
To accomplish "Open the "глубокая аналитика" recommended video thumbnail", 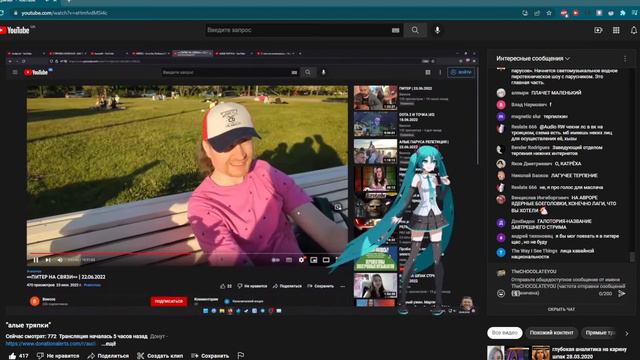I will coord(518,353).
